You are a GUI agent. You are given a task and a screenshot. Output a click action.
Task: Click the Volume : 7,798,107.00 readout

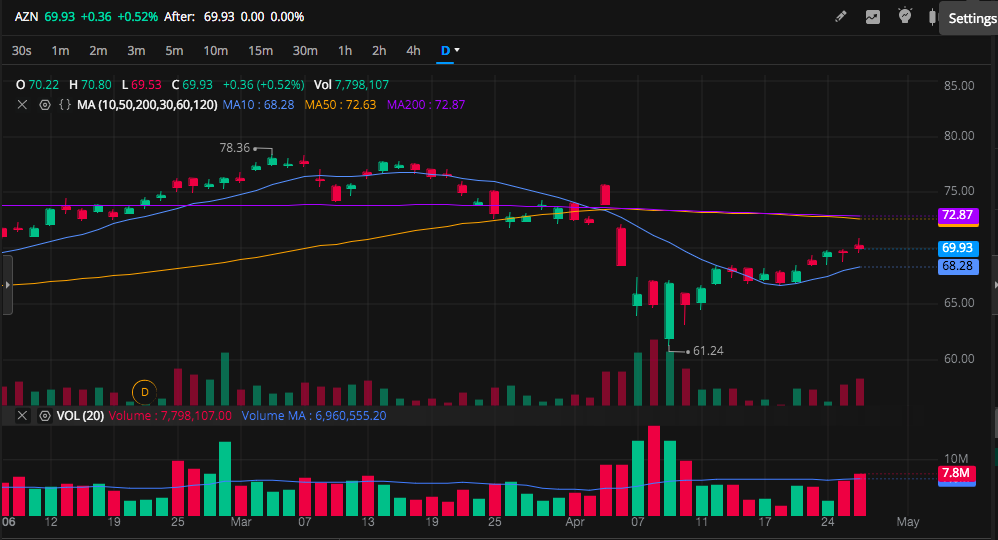170,416
